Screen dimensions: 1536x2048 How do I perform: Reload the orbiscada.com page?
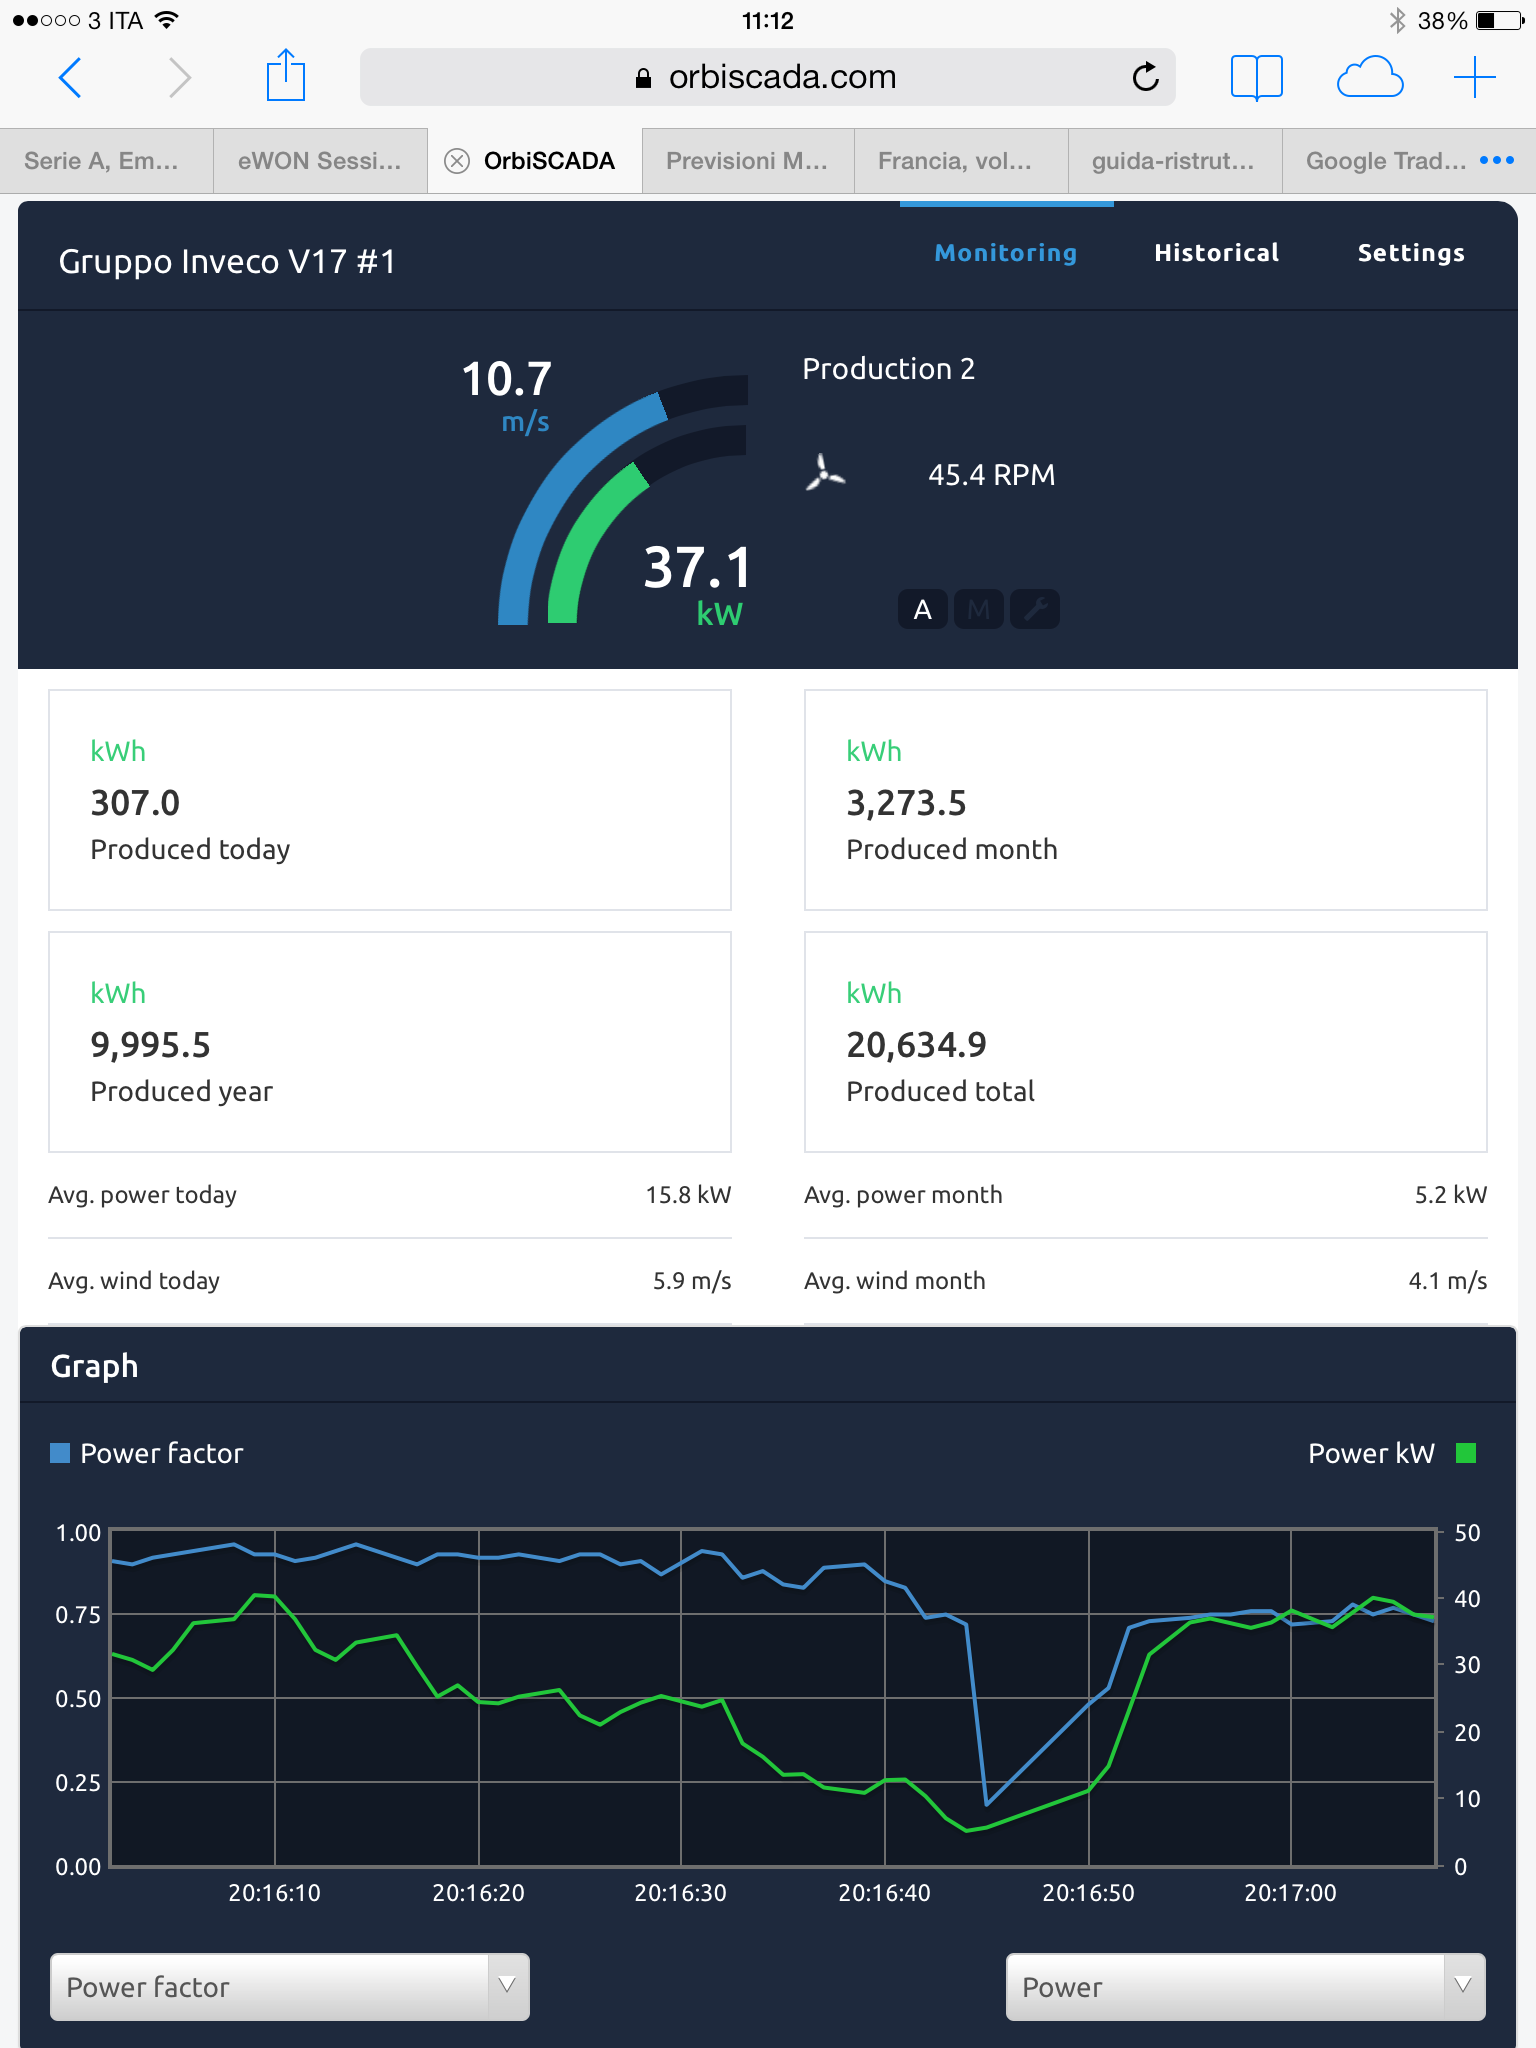click(1145, 77)
